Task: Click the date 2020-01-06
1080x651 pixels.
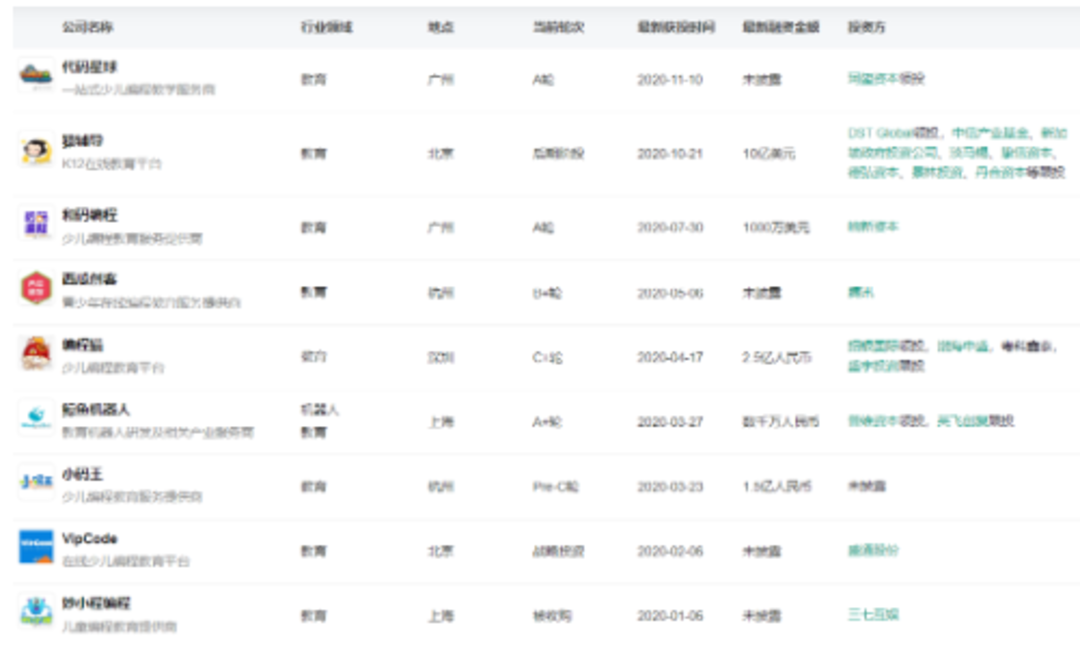Action: point(669,616)
